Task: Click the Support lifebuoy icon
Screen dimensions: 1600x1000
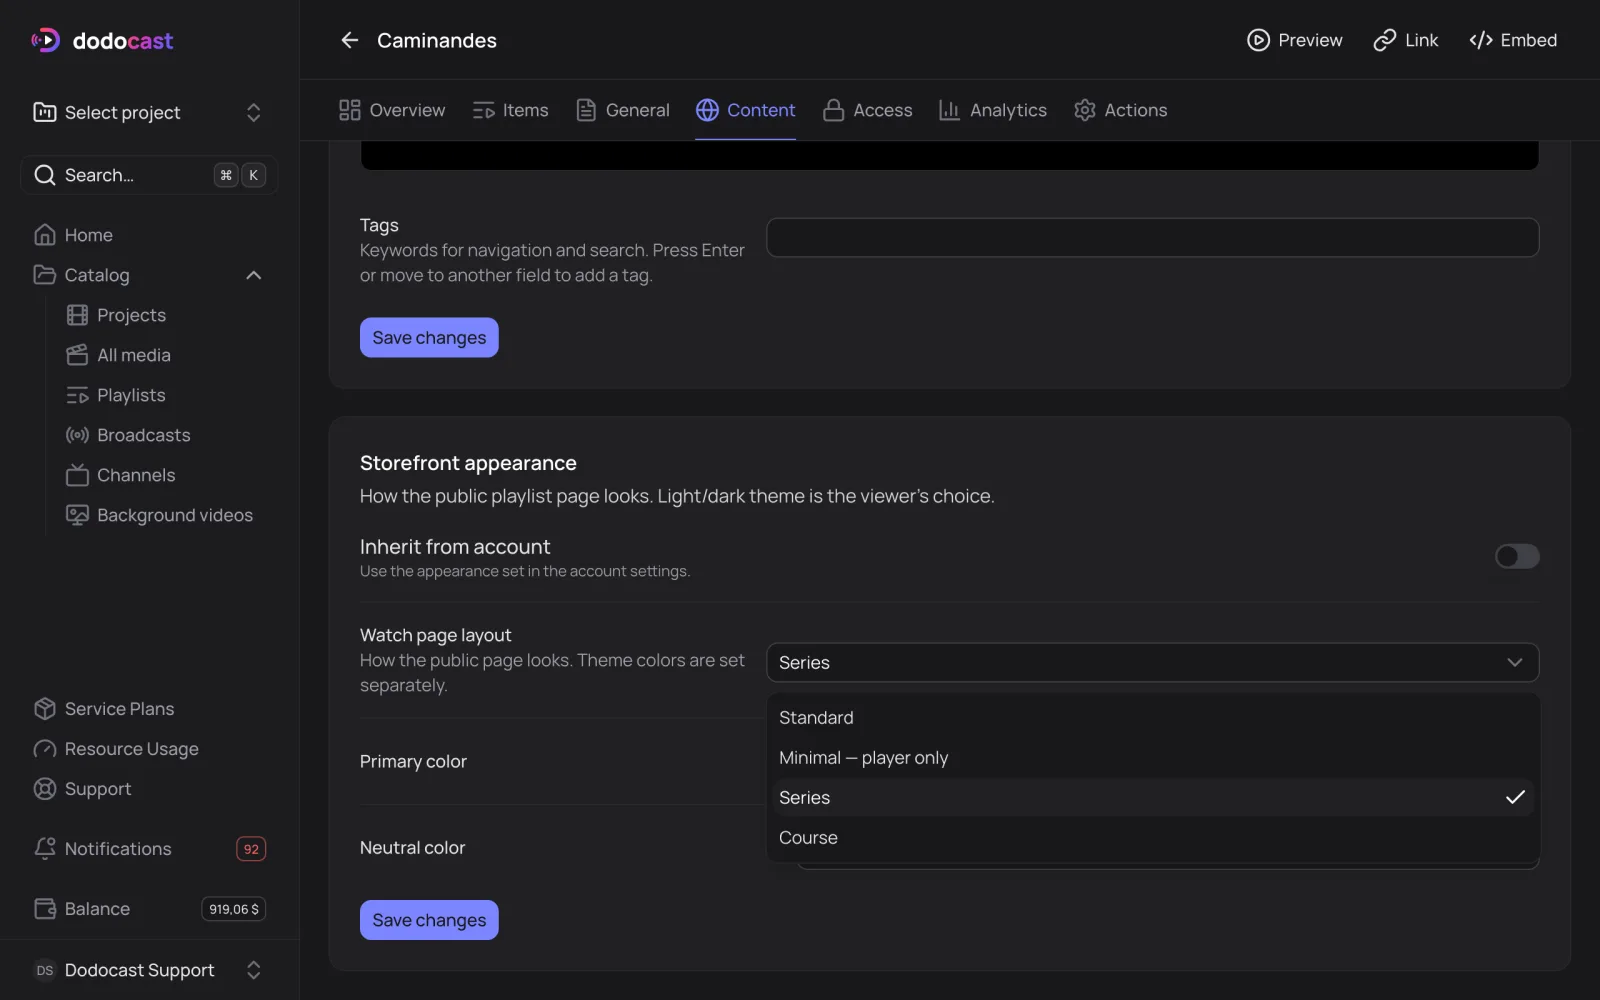Action: 45,789
